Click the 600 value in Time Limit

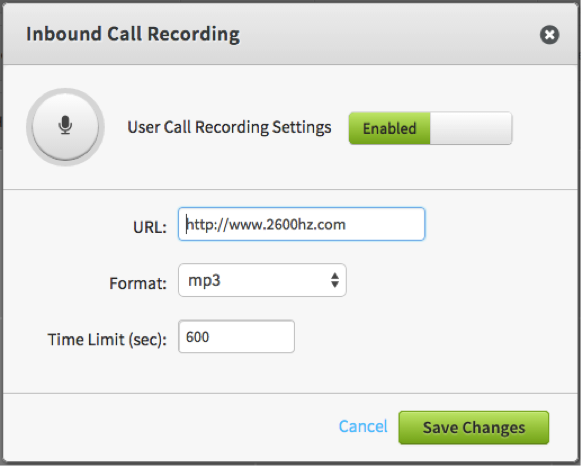[x=197, y=337]
